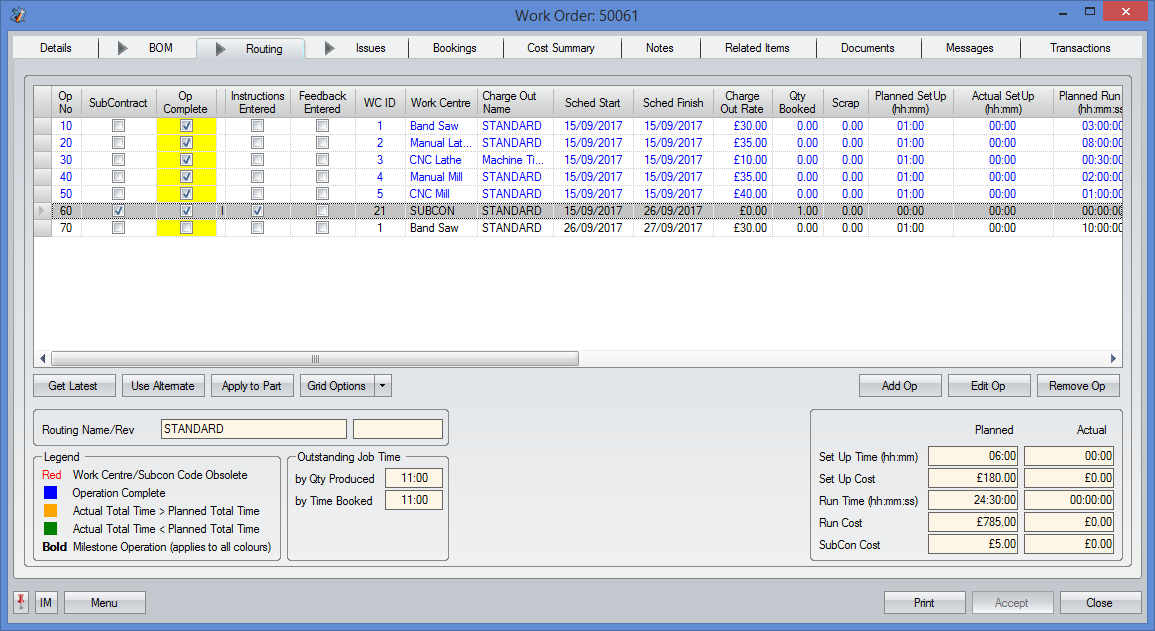
Task: Click the application icon in the title bar
Action: [x=17, y=15]
